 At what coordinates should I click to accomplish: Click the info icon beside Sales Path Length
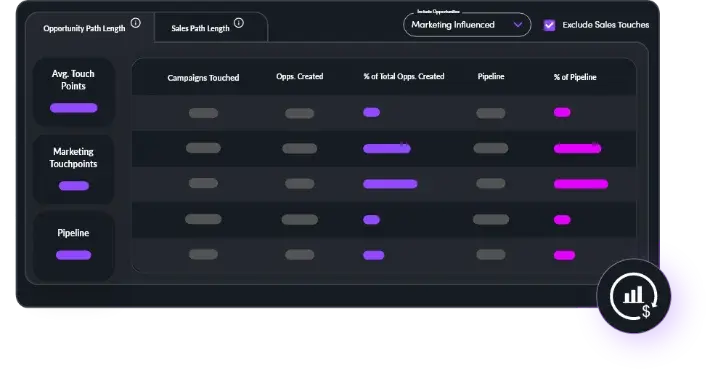coord(239,23)
